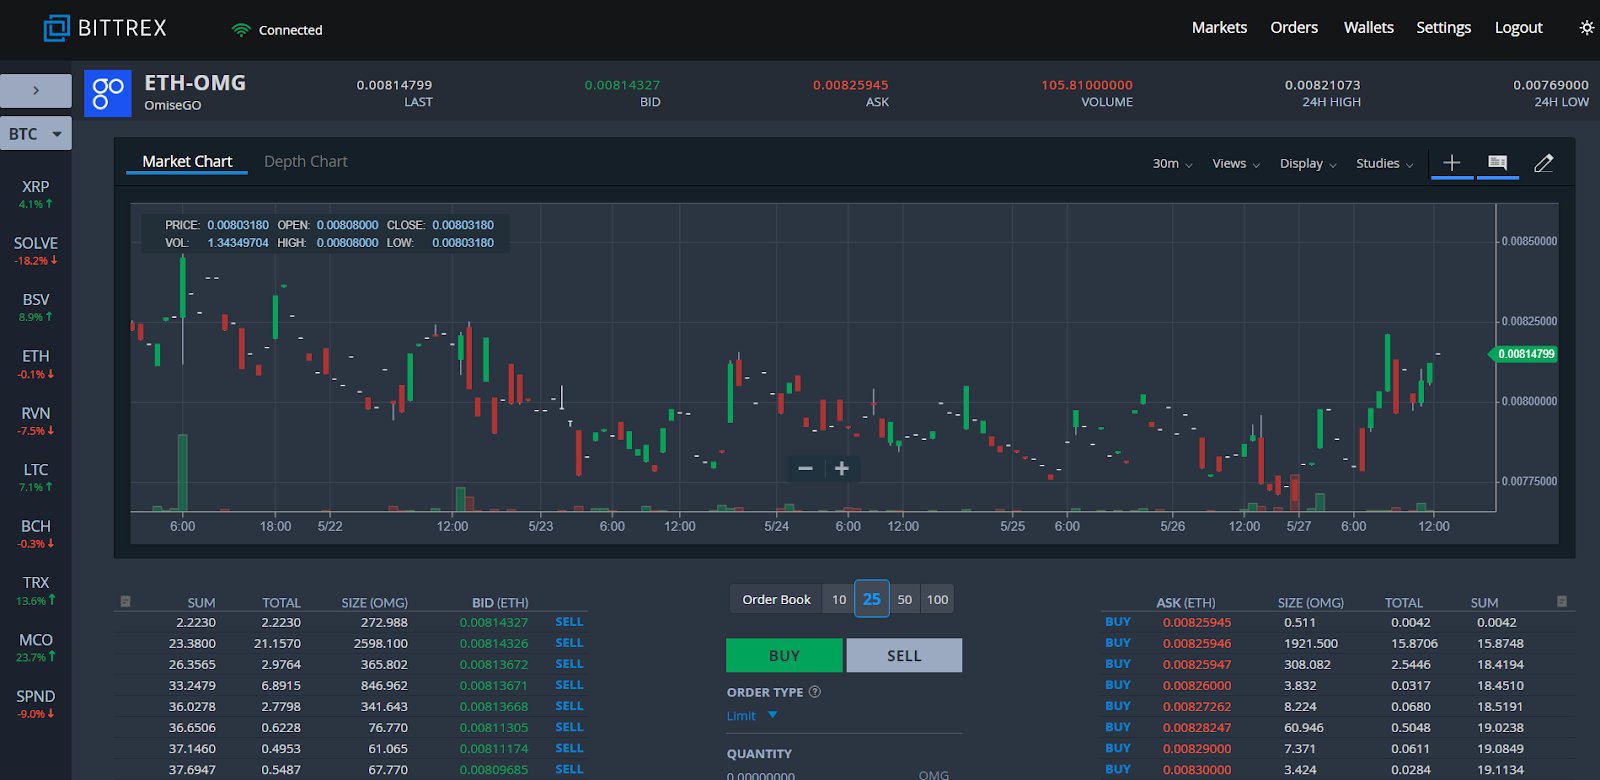
Task: Select the gray SELL order side button
Action: (904, 655)
